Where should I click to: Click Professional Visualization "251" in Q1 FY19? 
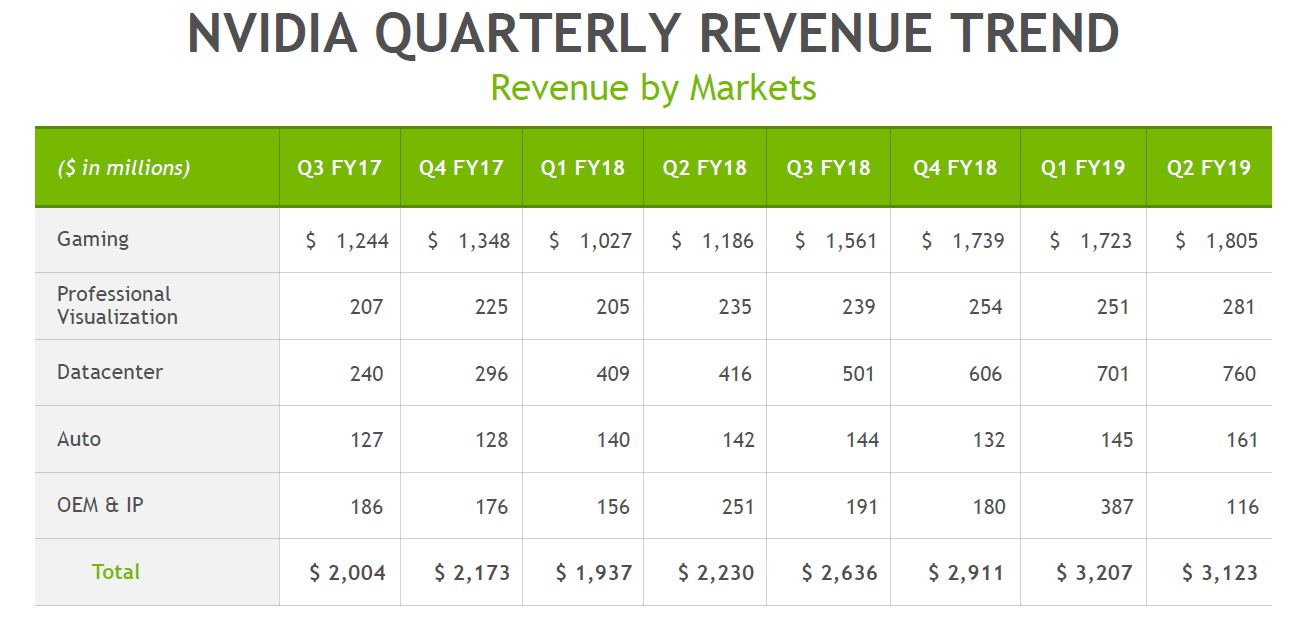1113,307
